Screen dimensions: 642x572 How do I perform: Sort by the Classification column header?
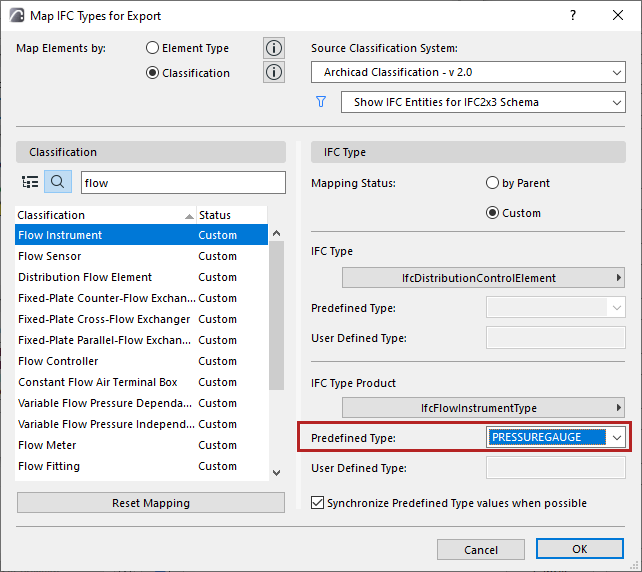point(100,215)
